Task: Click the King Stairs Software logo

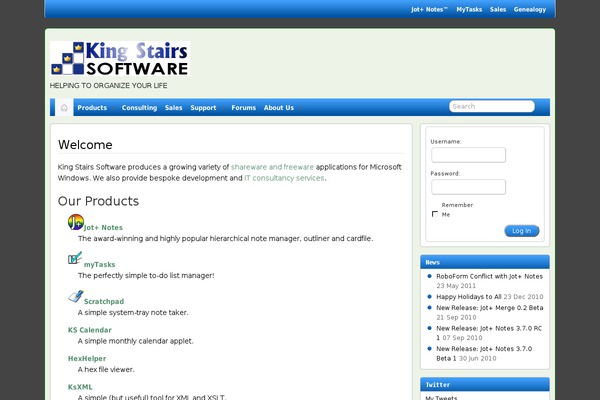Action: coord(120,59)
